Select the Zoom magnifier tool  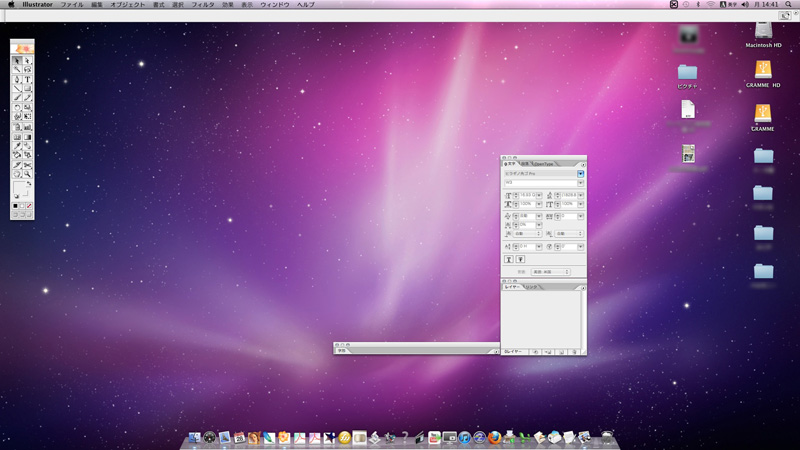[27, 174]
